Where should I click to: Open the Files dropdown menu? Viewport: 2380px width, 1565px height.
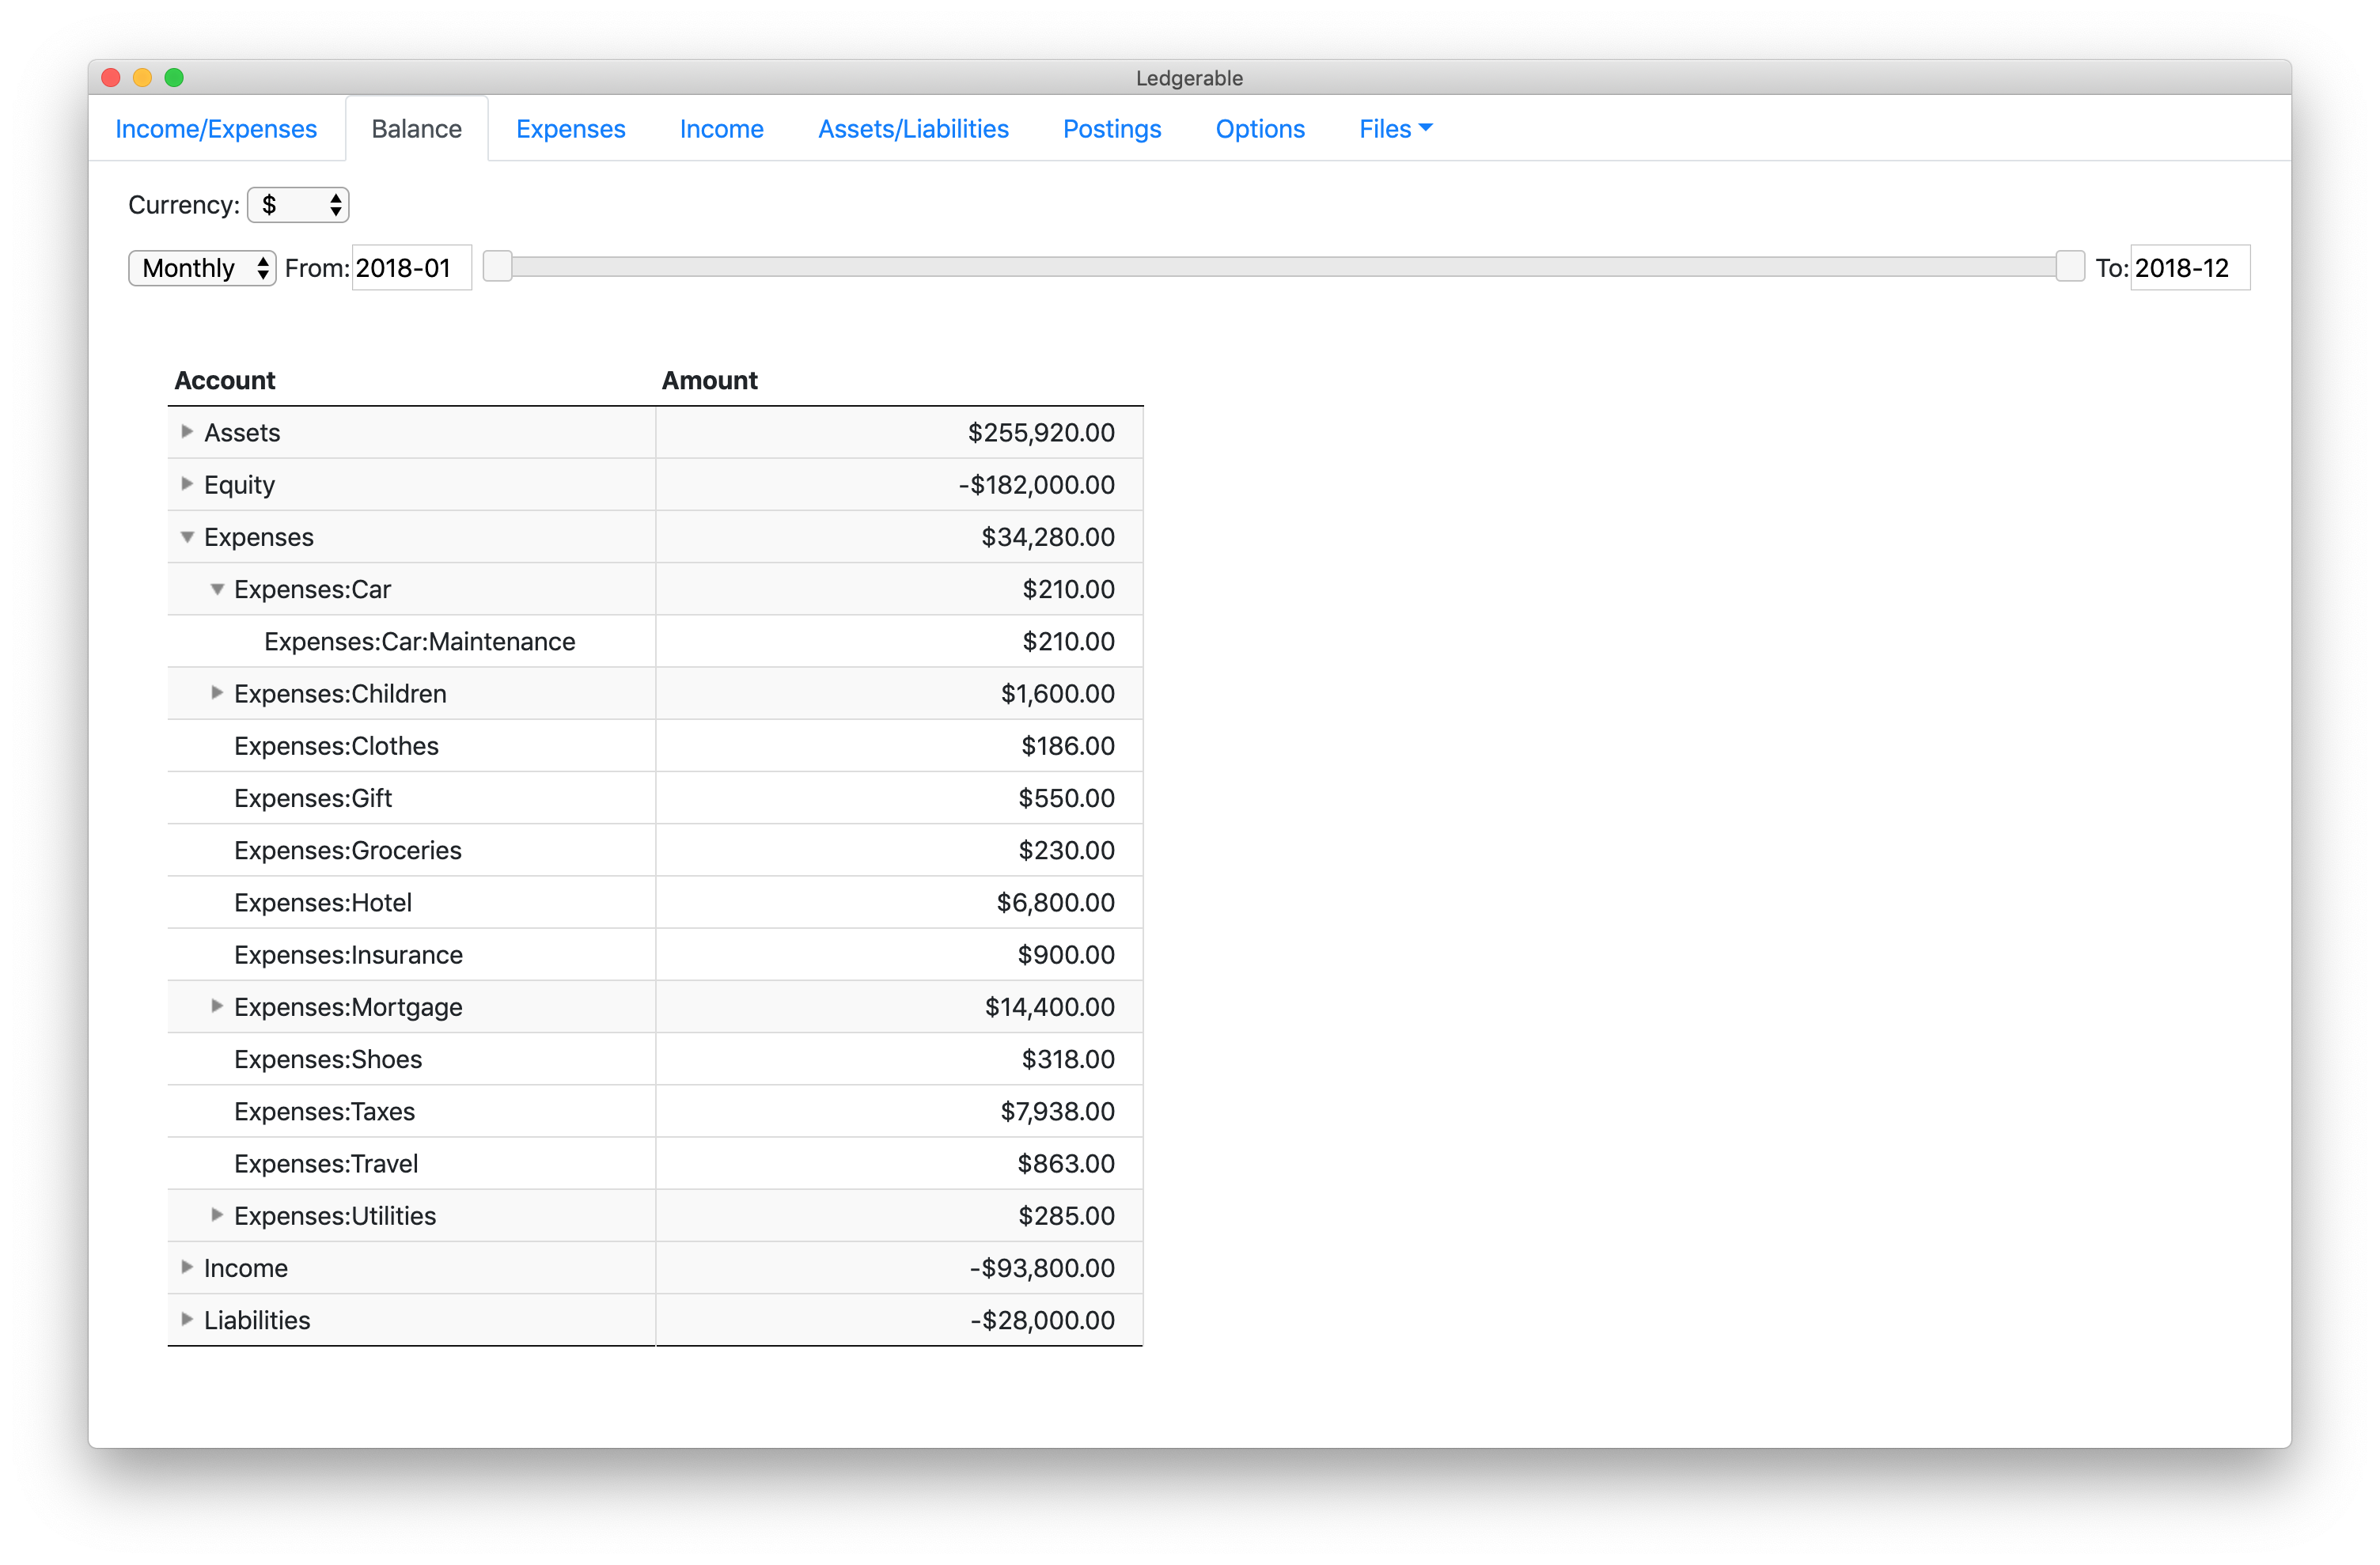click(x=1395, y=129)
